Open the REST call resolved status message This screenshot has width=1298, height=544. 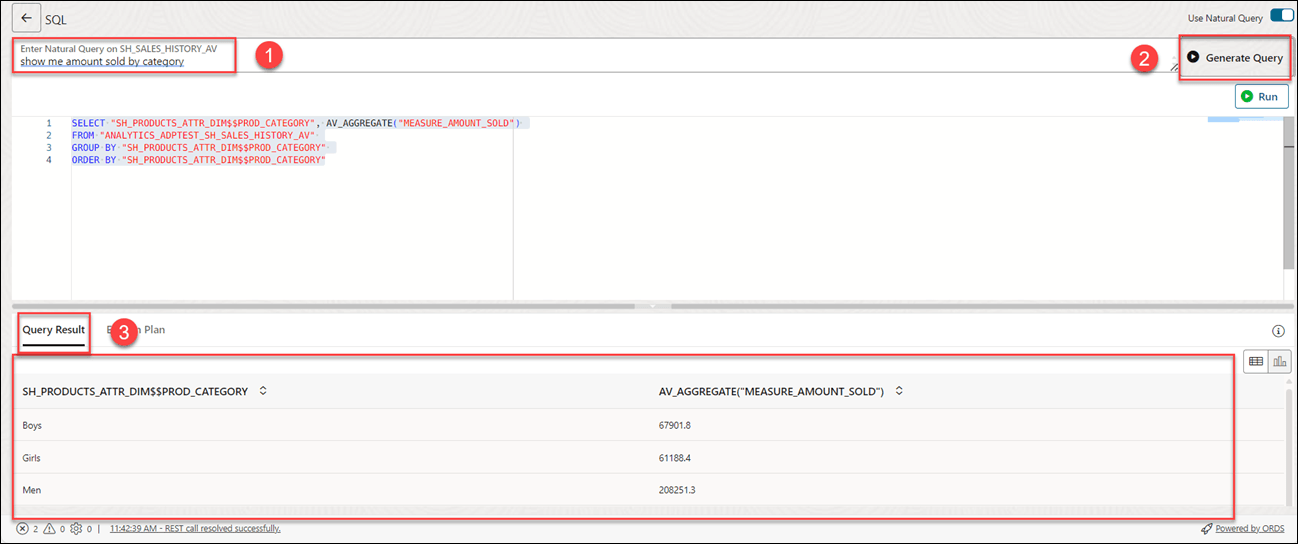tap(195, 528)
